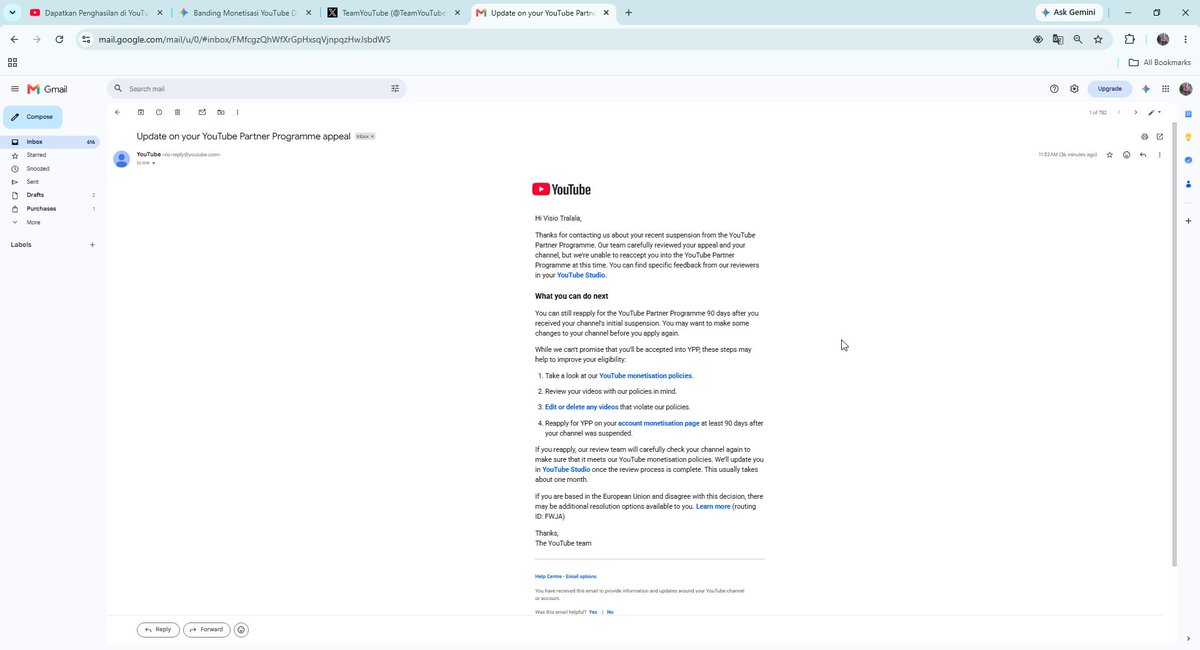Print this email
The width and height of the screenshot is (1200, 650).
point(1144,136)
